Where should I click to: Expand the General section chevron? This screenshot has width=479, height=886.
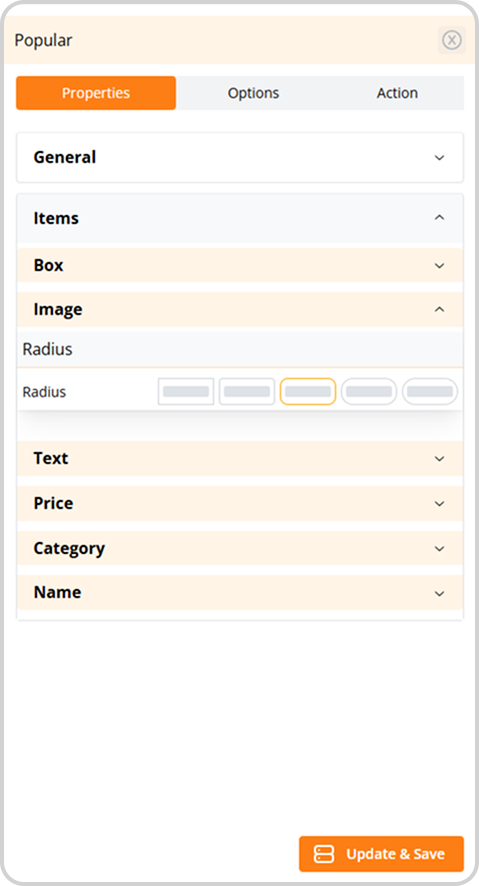[x=439, y=158]
